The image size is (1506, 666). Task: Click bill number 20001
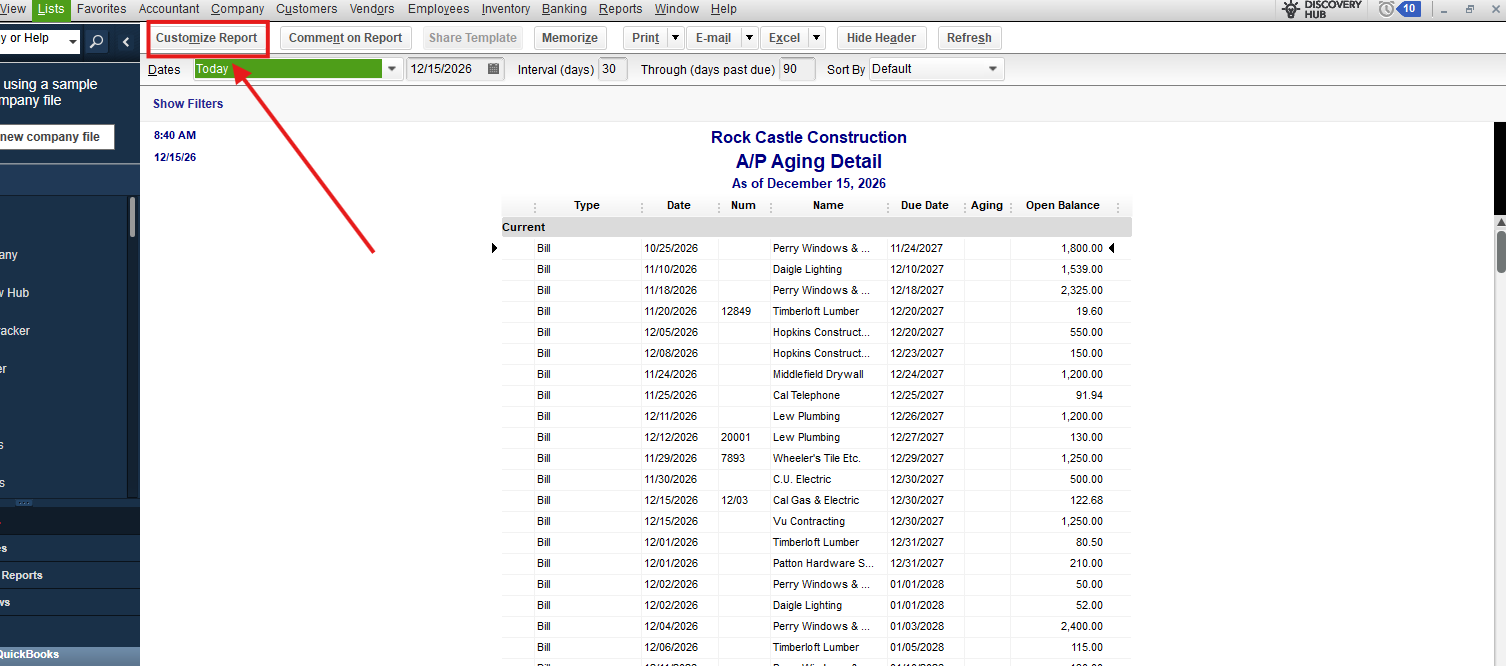click(x=736, y=437)
